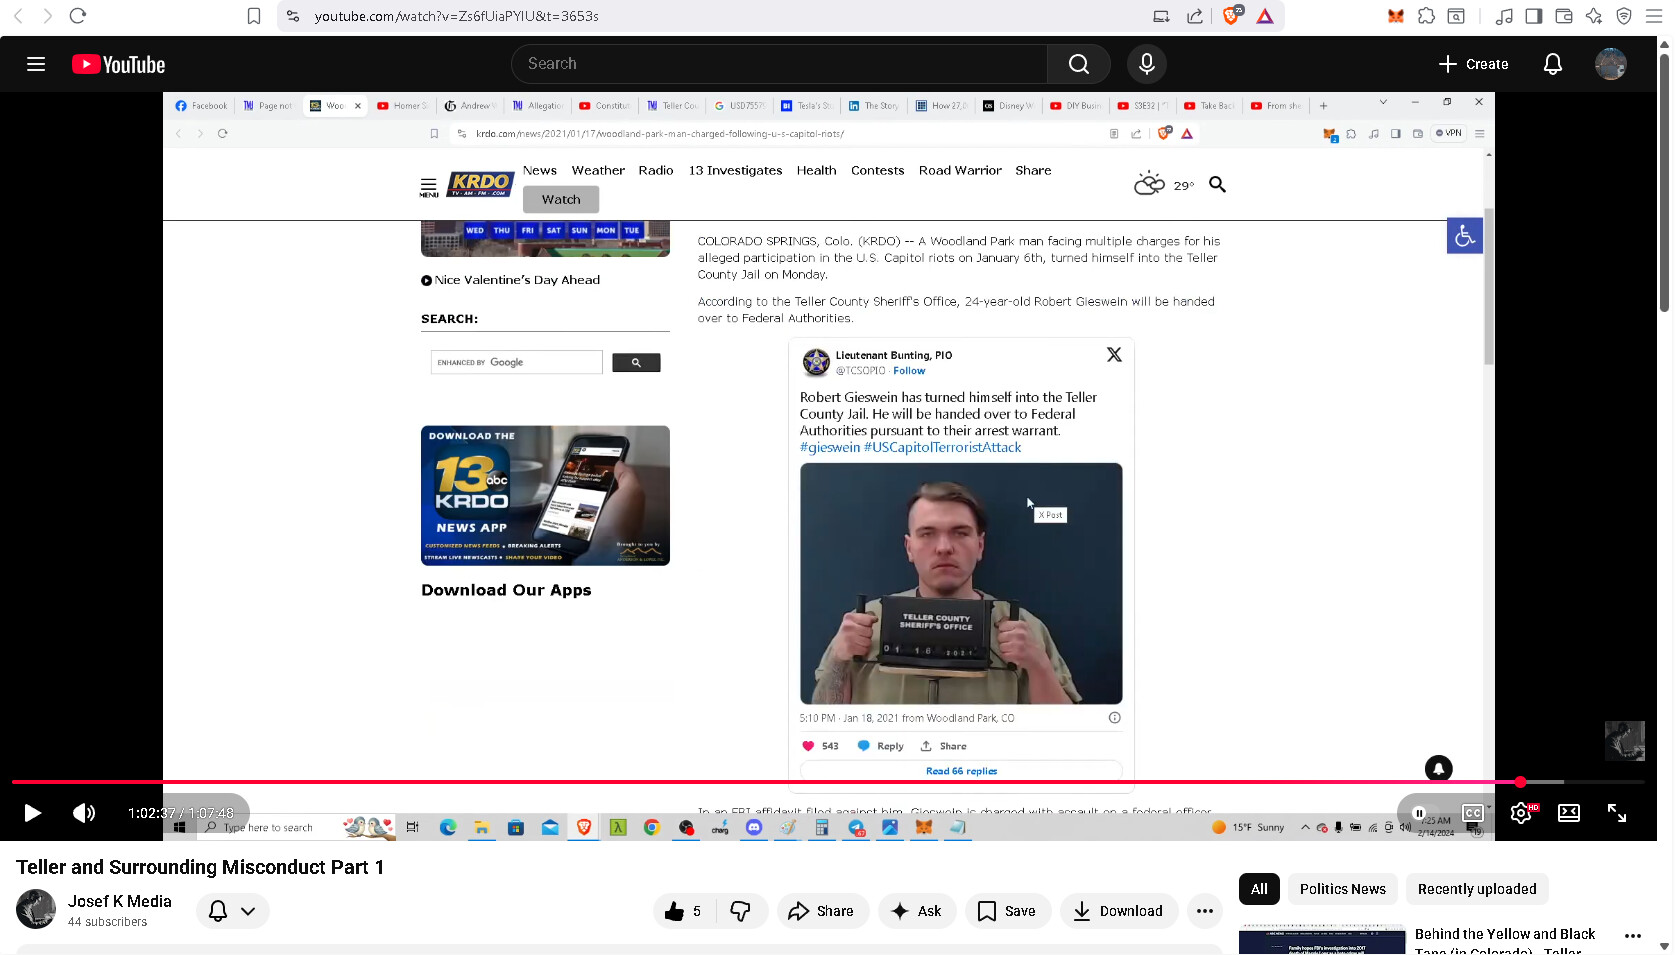Toggle closed captions with the CC button
The width and height of the screenshot is (1675, 955).
coord(1473,813)
